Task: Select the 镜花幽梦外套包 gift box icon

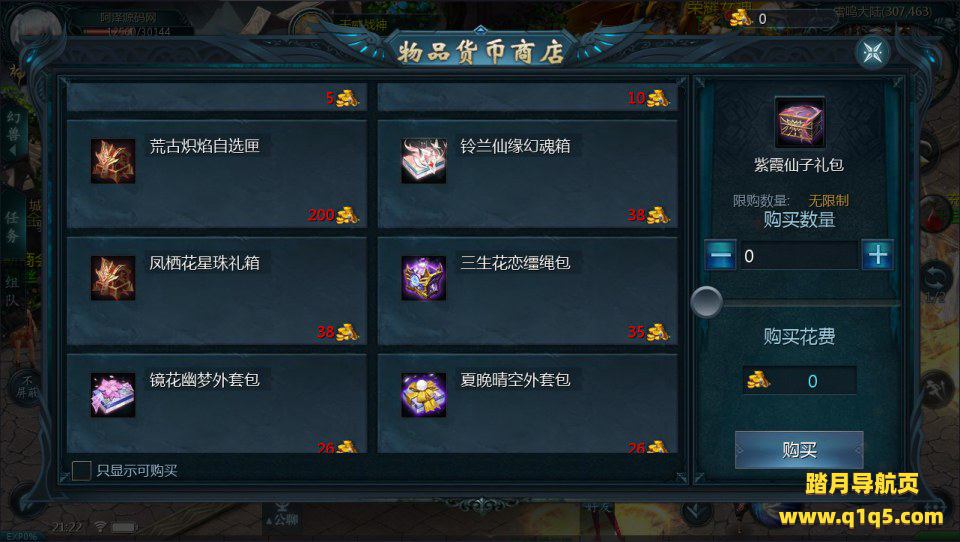Action: pyautogui.click(x=113, y=395)
